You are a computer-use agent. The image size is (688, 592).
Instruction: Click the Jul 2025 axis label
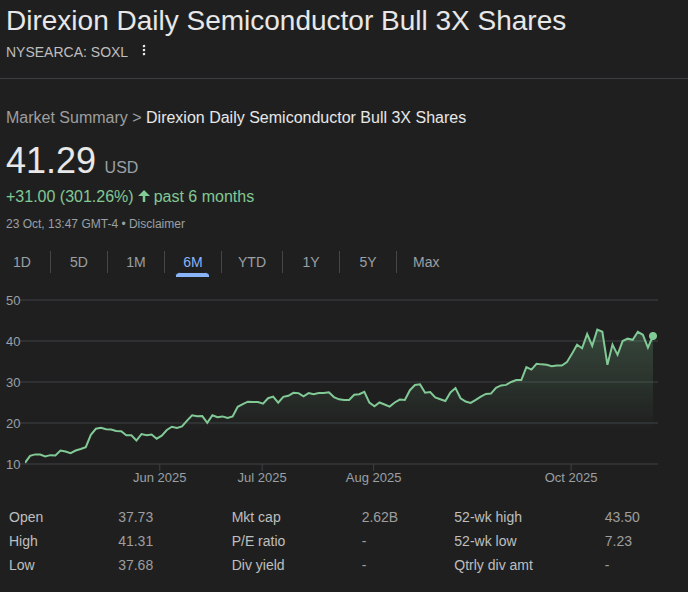pyautogui.click(x=262, y=477)
